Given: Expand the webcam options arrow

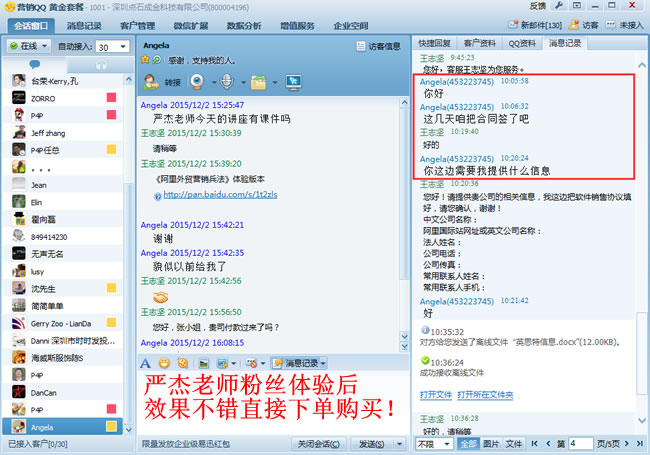Looking at the screenshot, I should [214, 82].
